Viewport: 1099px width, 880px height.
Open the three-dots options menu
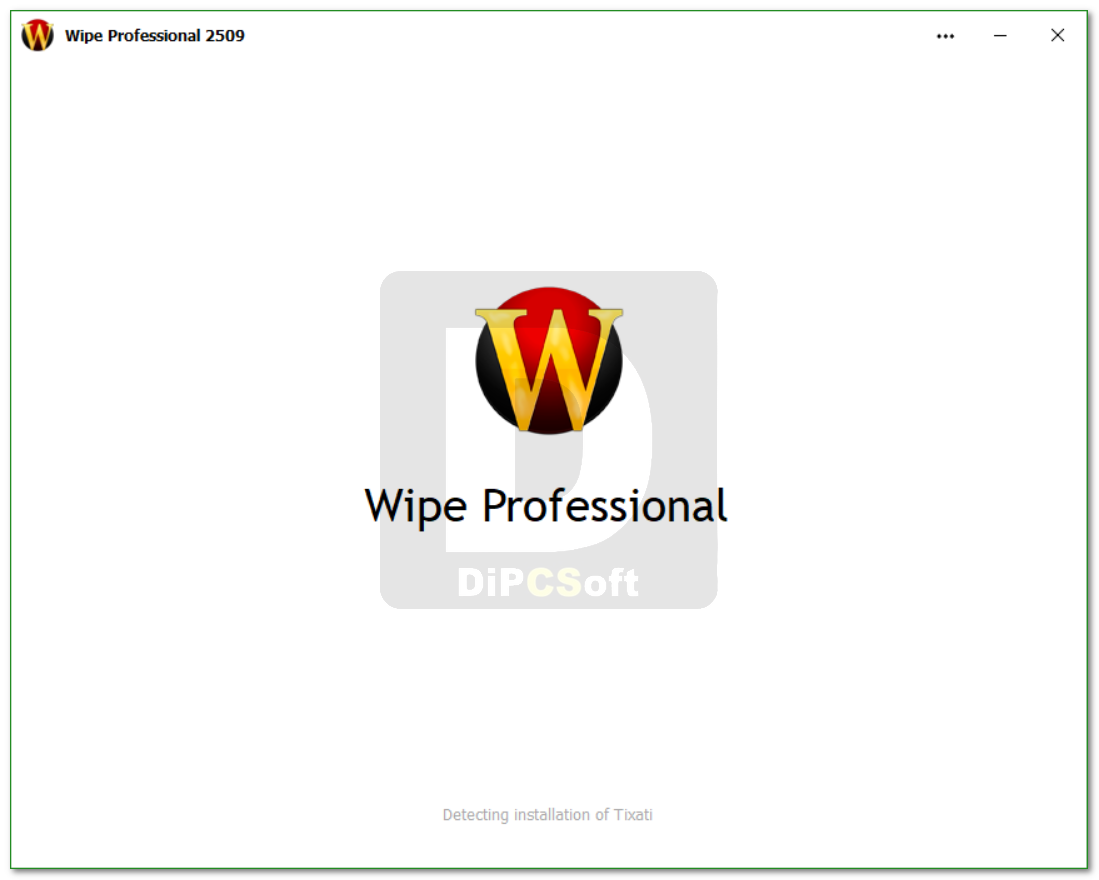click(945, 36)
